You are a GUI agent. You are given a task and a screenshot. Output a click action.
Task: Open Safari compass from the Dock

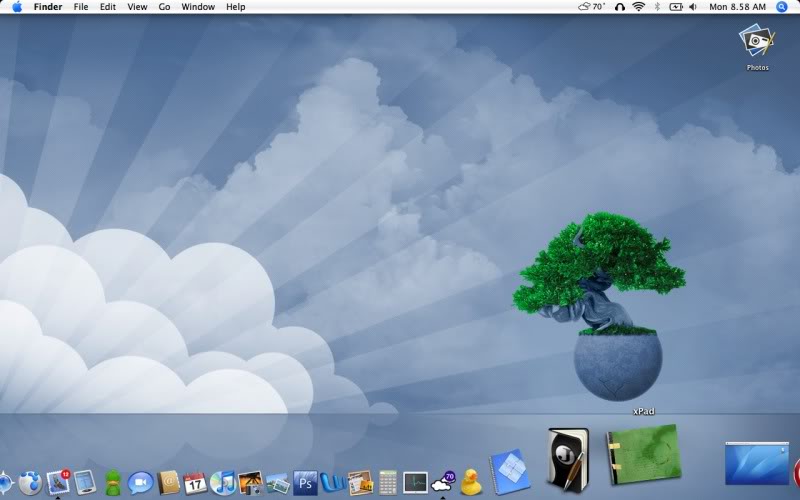[5, 482]
